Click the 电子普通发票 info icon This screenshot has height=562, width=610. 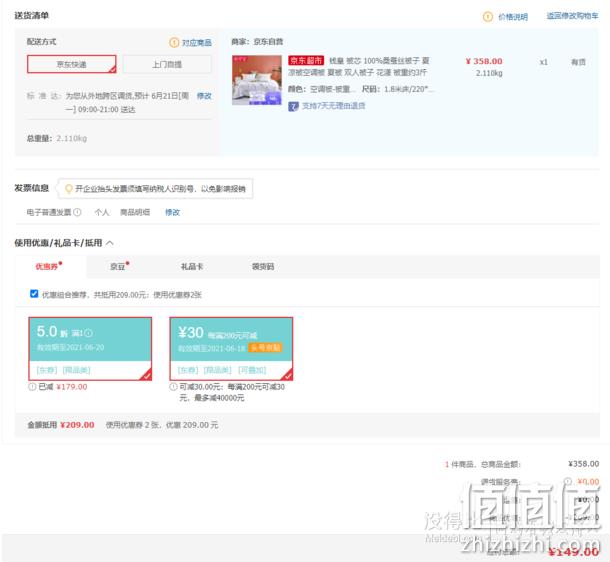77,212
